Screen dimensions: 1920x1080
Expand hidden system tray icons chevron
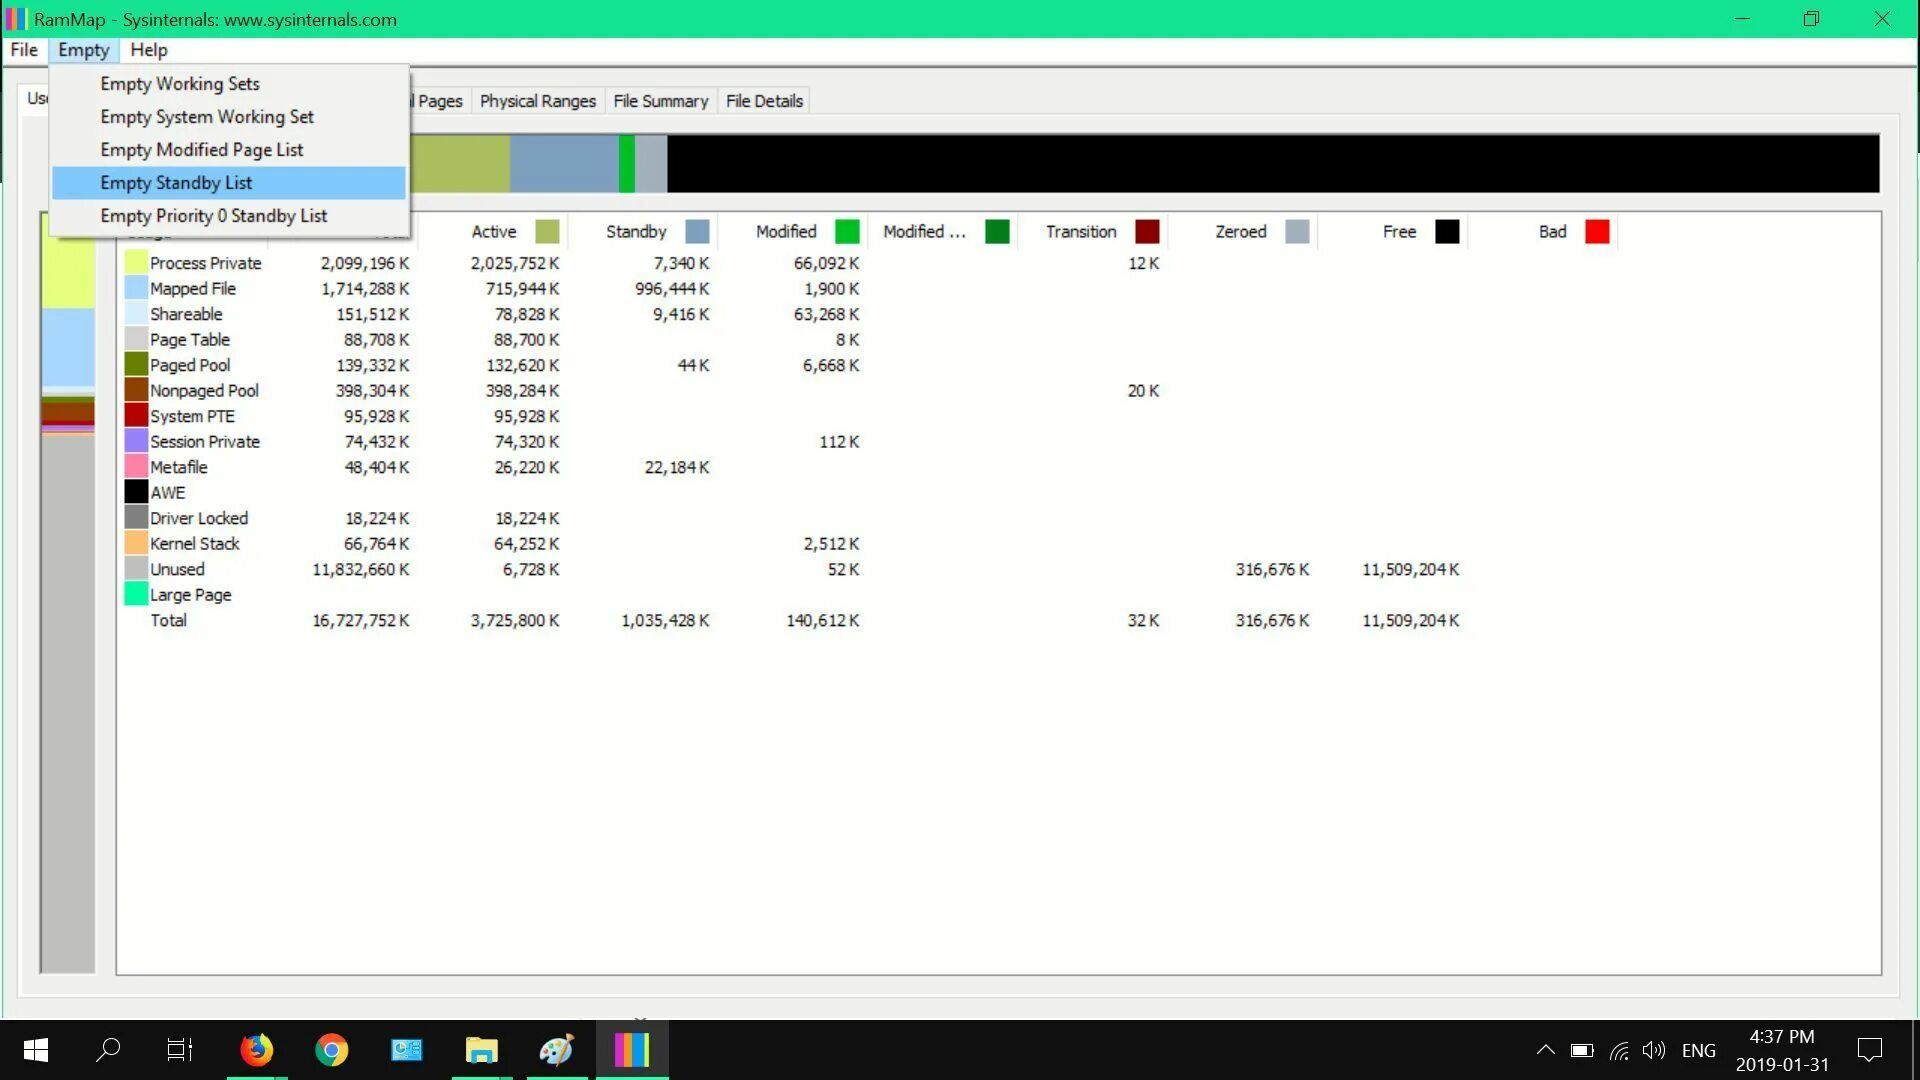point(1545,1050)
